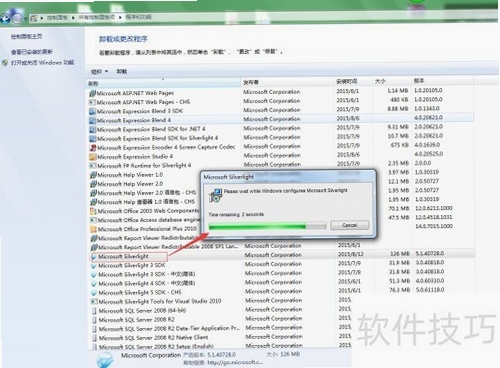Click the Microsoft Expression Studio 4 icon
This screenshot has height=368, width=500.
pos(93,157)
